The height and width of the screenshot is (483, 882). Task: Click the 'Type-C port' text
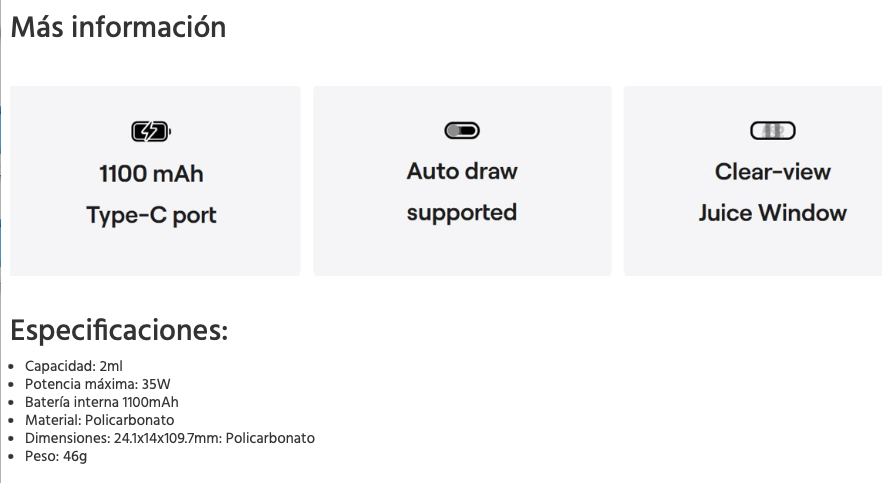tap(151, 215)
